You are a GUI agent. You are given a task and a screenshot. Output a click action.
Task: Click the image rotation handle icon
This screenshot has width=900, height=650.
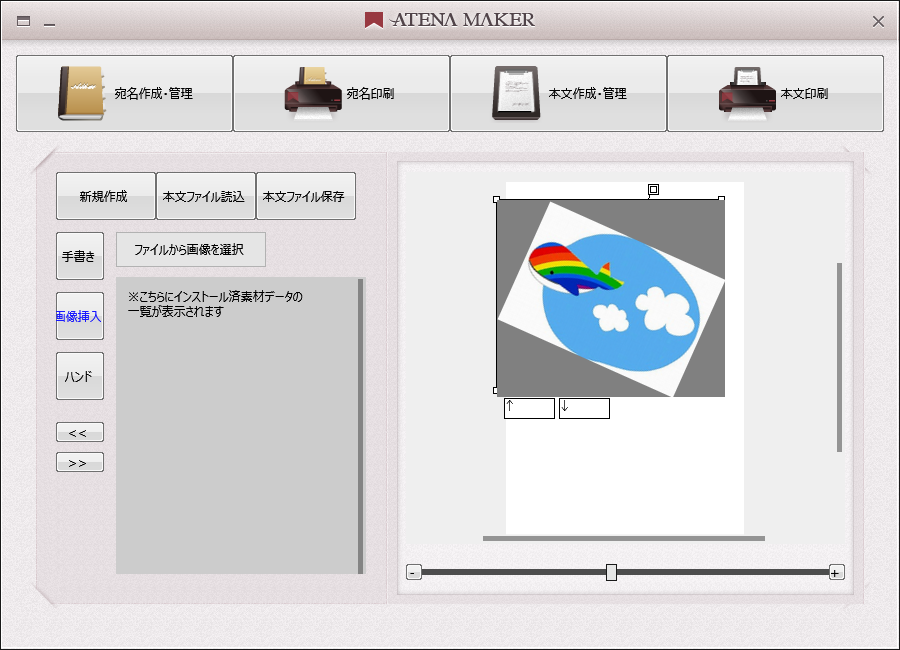[x=653, y=189]
